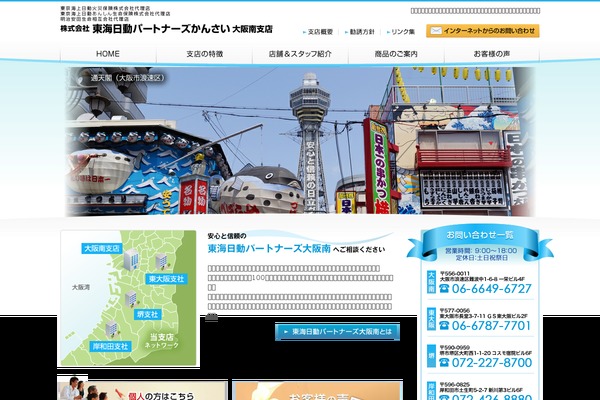Click the 大阪南 vertical office tag
Viewport: 600px width, 400px height.
pyautogui.click(x=431, y=282)
